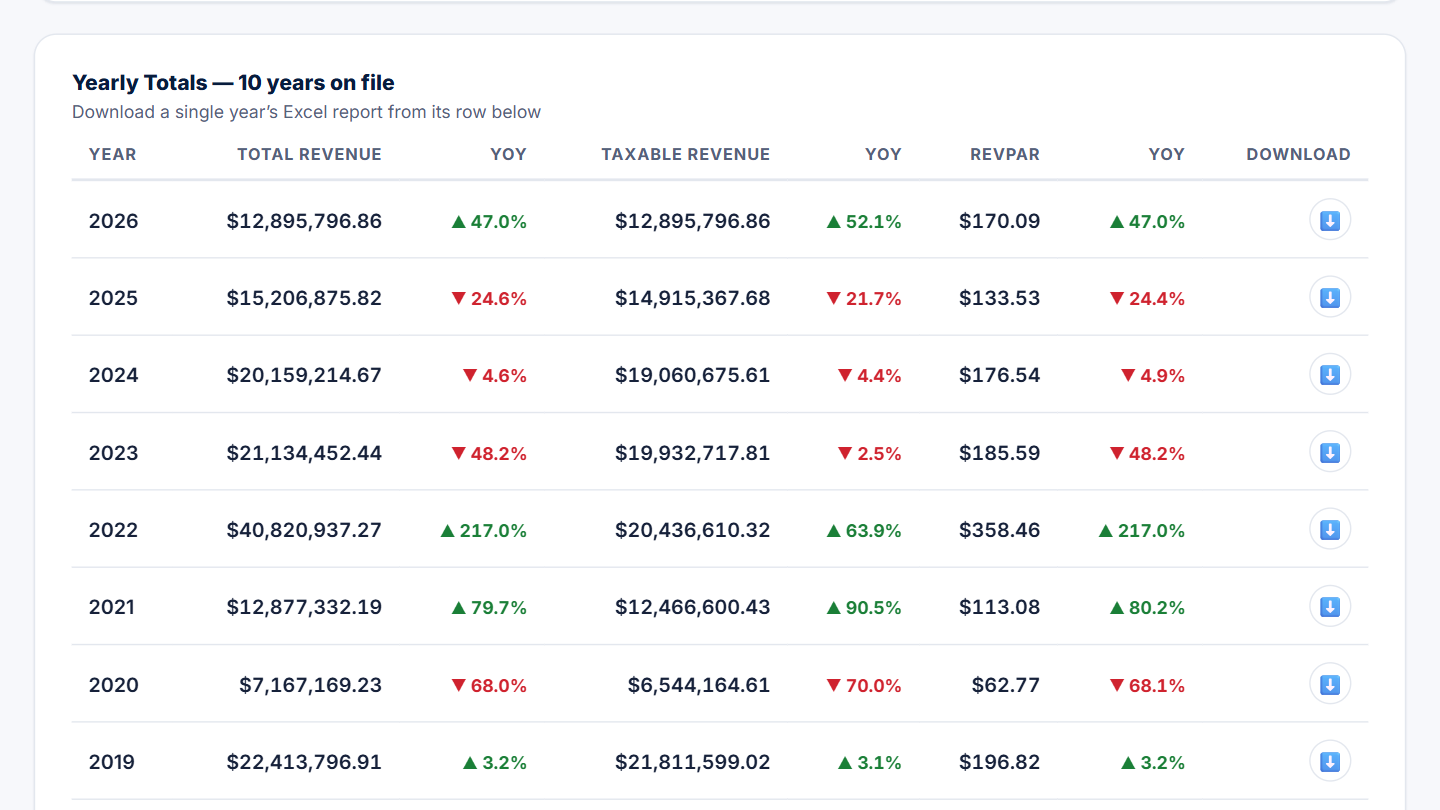Select the 2025 year cell

(x=114, y=298)
